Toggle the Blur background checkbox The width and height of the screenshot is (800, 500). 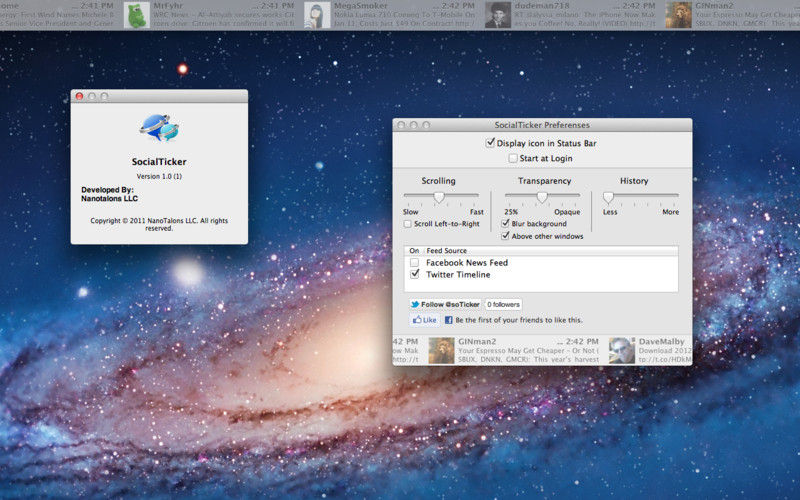pyautogui.click(x=505, y=223)
